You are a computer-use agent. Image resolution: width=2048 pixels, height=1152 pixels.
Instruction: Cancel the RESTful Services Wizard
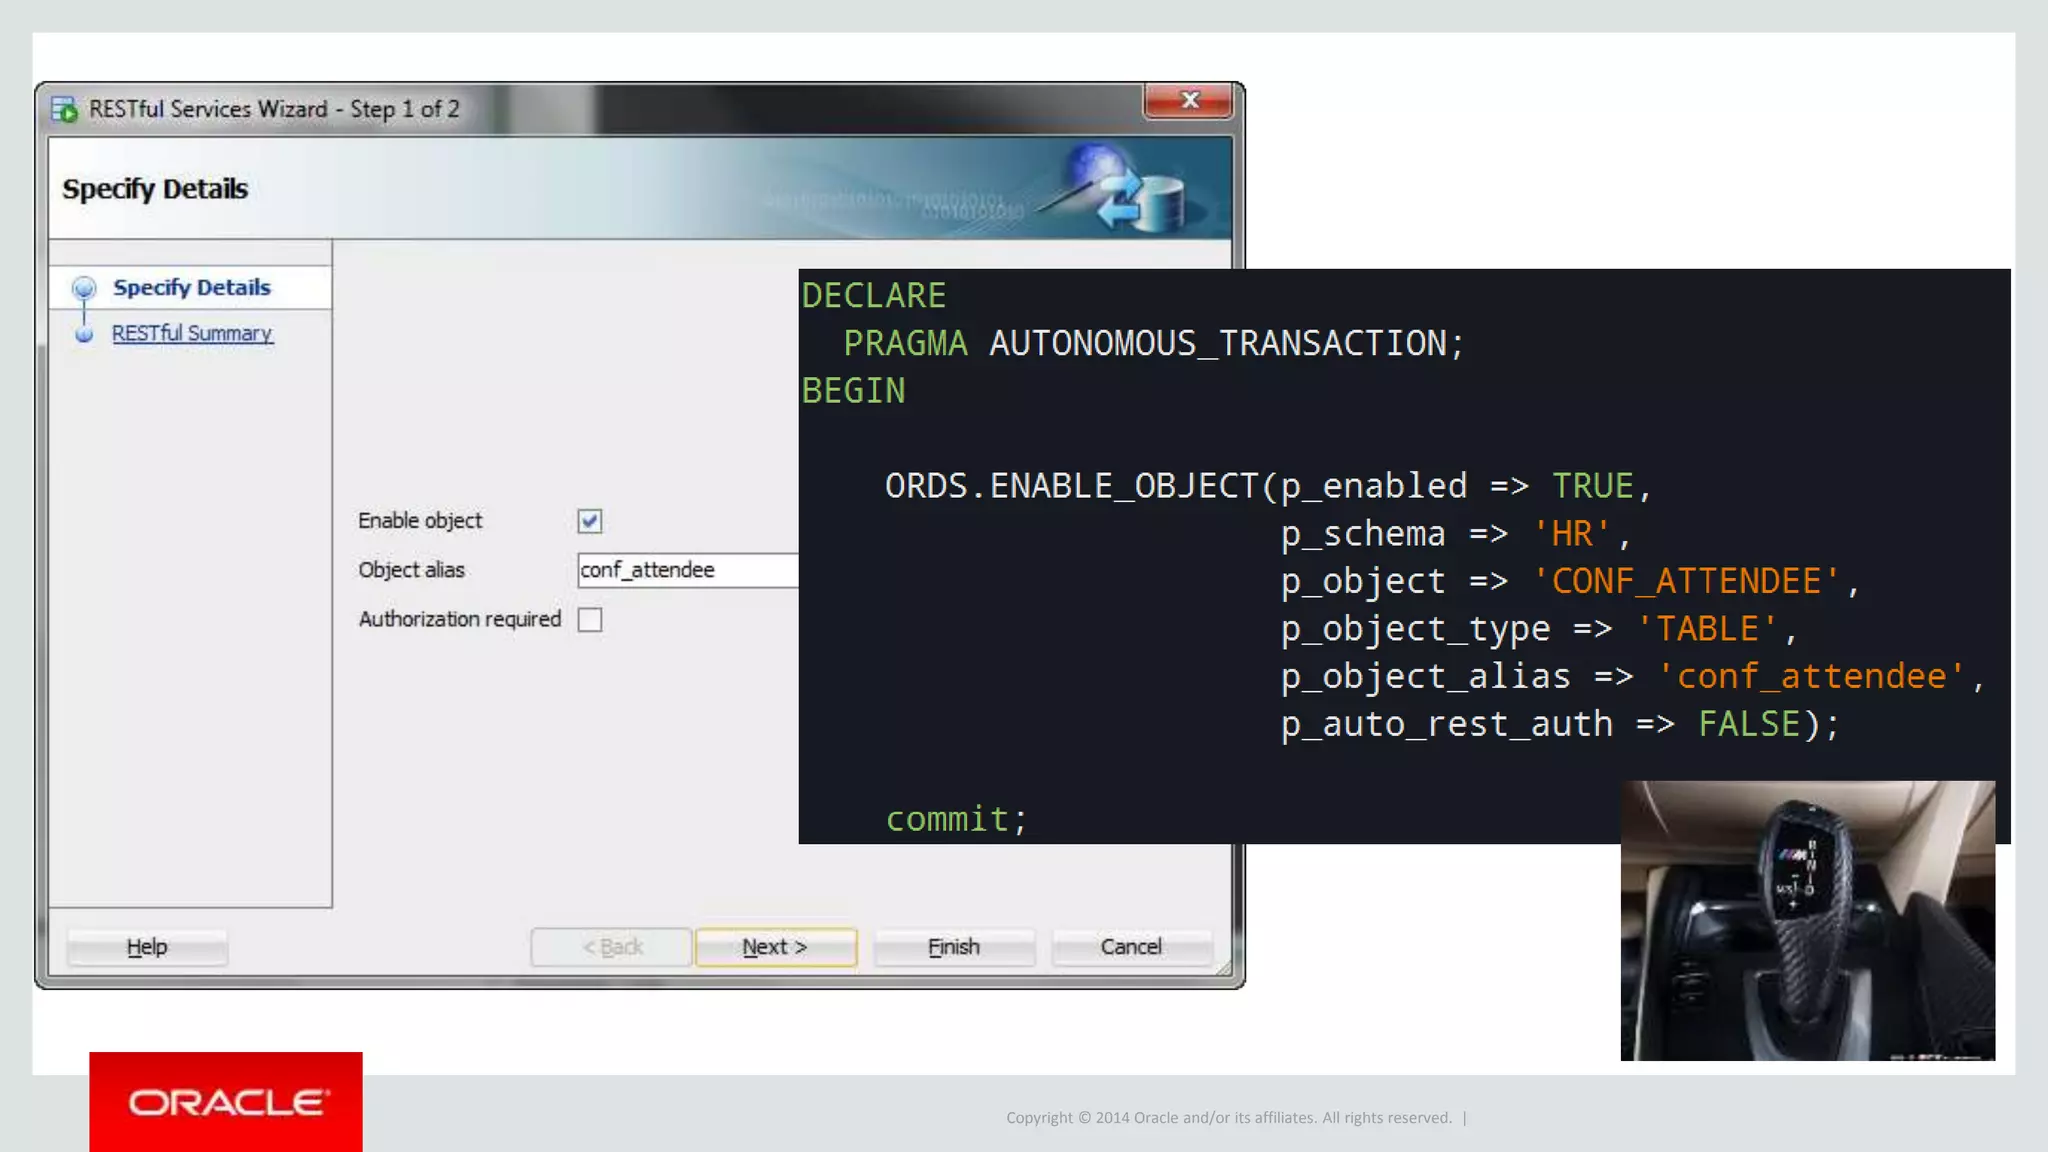click(1131, 947)
